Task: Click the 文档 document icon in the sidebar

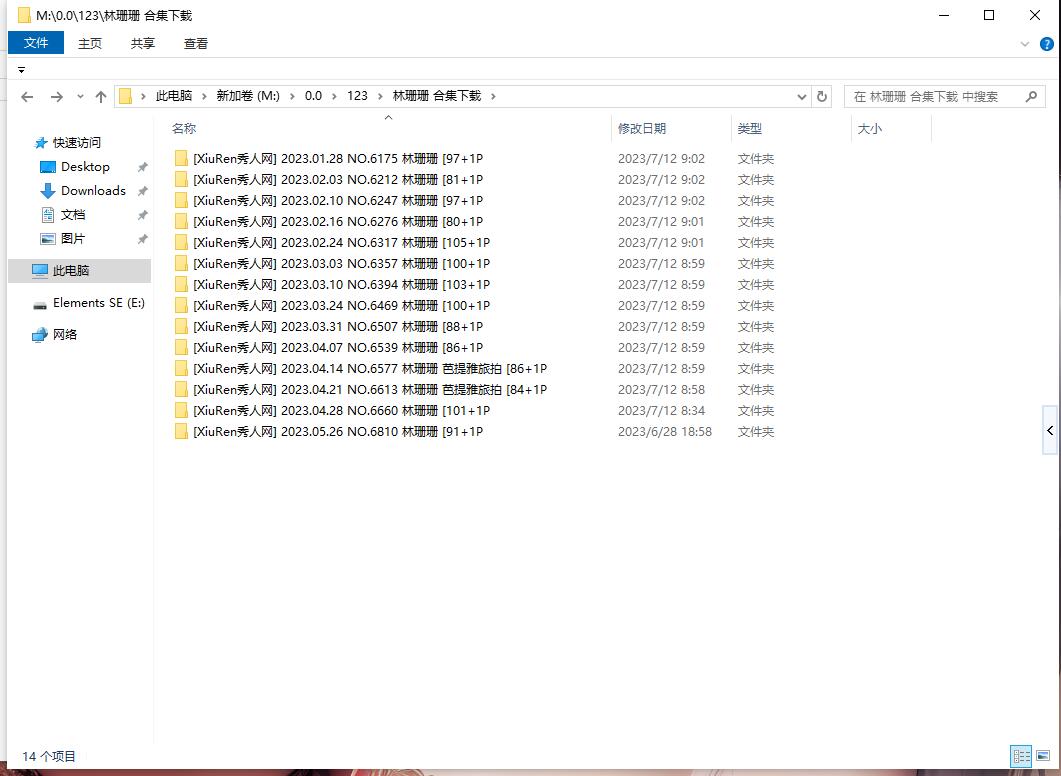Action: [x=47, y=215]
